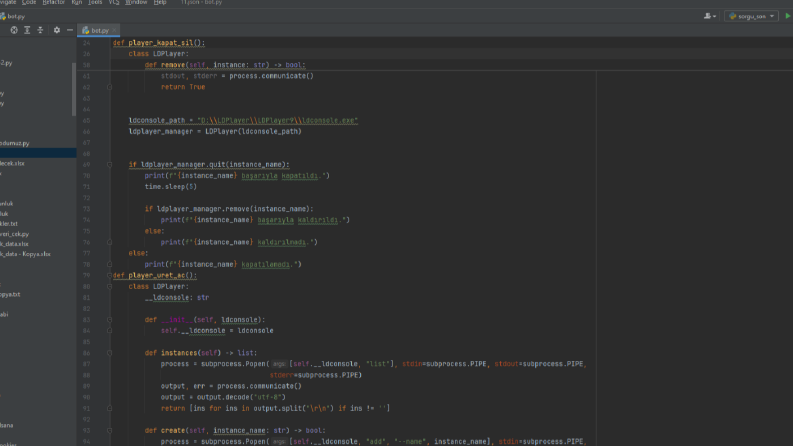Select 'k_data - Kopya.xlsx' in project tree
The width and height of the screenshot is (793, 446).
tap(25, 254)
